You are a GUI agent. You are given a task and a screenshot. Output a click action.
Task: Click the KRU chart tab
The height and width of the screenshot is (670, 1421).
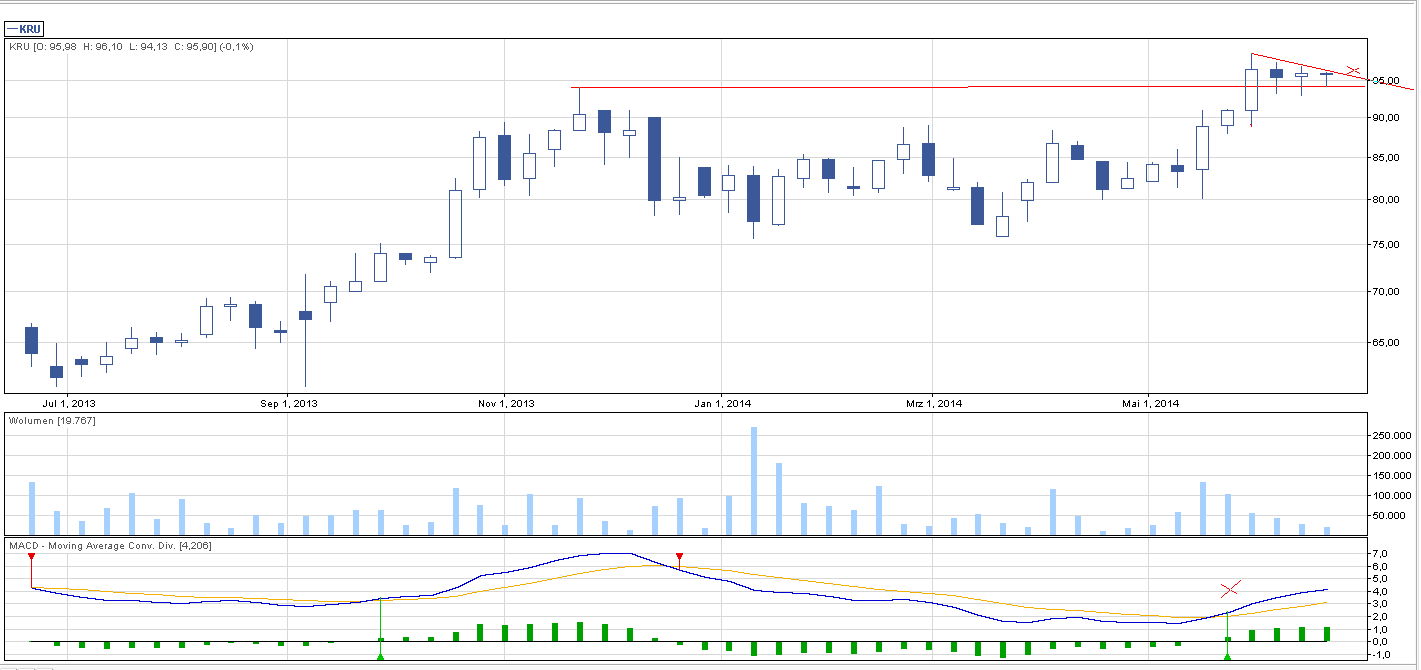(x=31, y=29)
